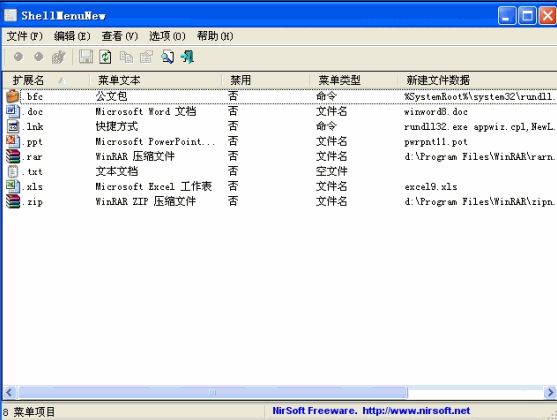The width and height of the screenshot is (557, 420).
Task: Click the ShellMenuNew title bar app icon
Action: coord(10,15)
